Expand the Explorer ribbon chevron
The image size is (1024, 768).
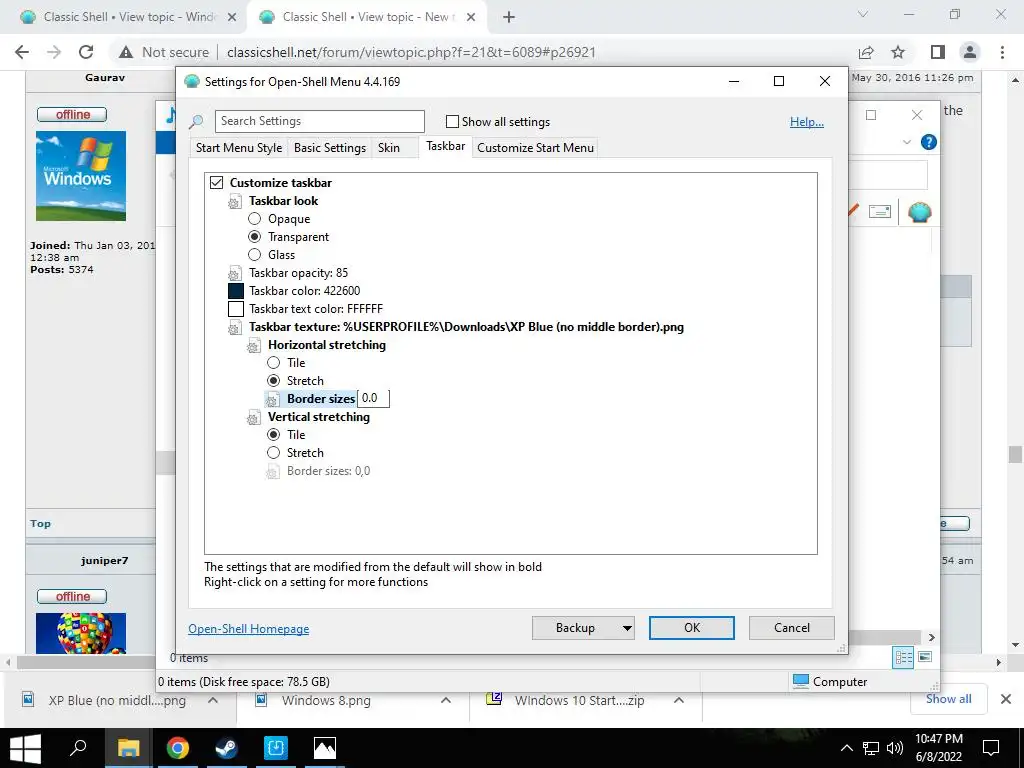click(x=906, y=142)
